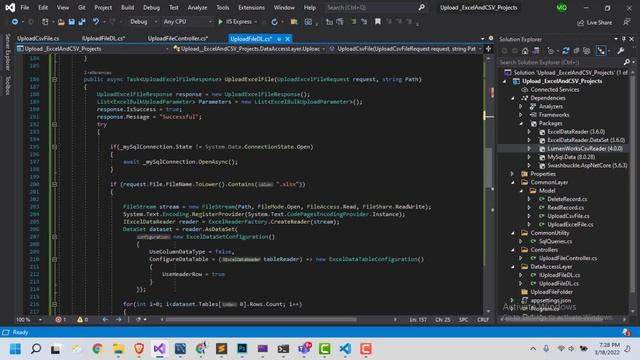640x360 pixels.
Task: Click the SPC indentation indicator
Action: (x=463, y=320)
